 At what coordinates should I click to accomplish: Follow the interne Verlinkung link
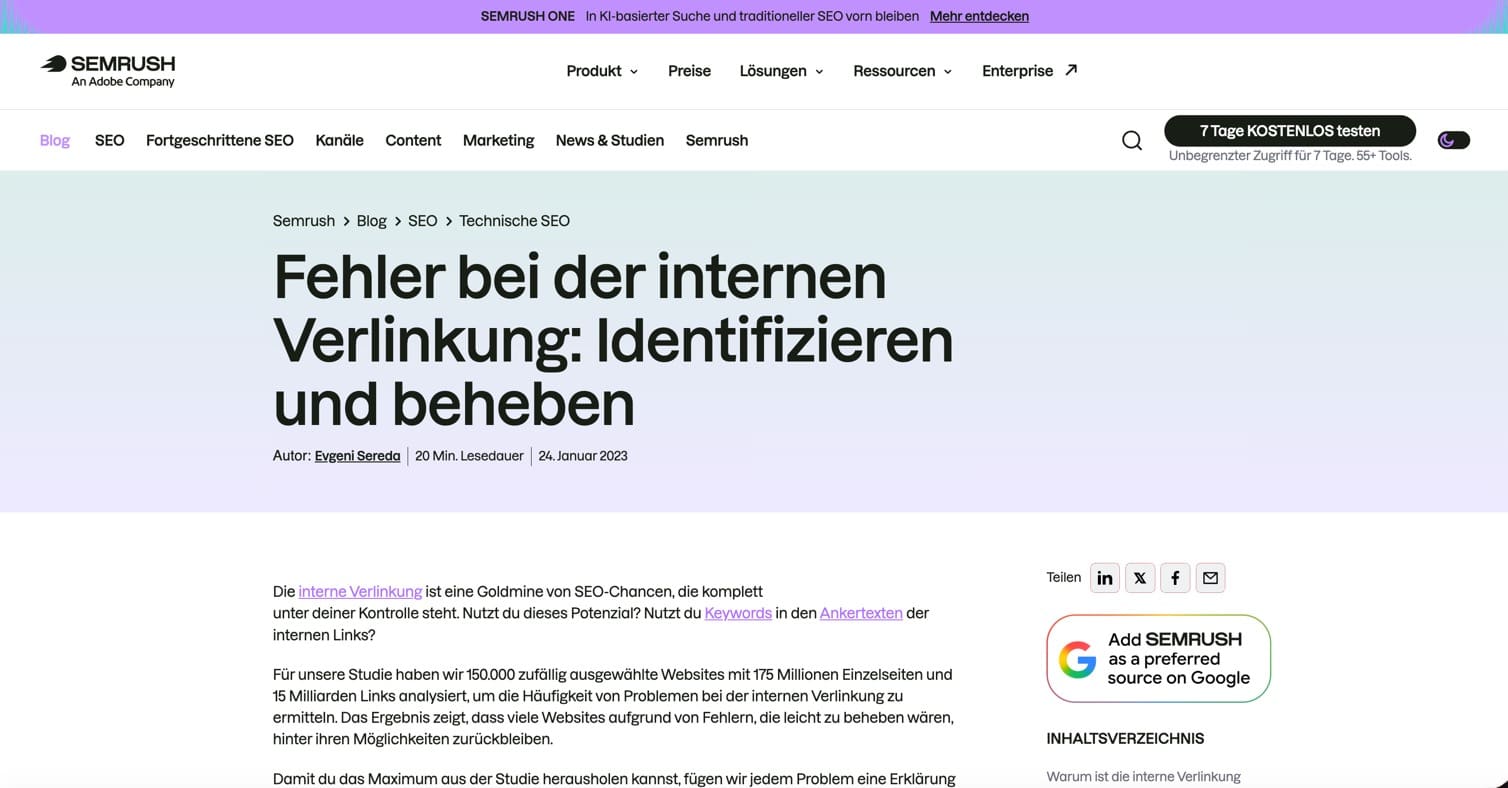pyautogui.click(x=360, y=591)
